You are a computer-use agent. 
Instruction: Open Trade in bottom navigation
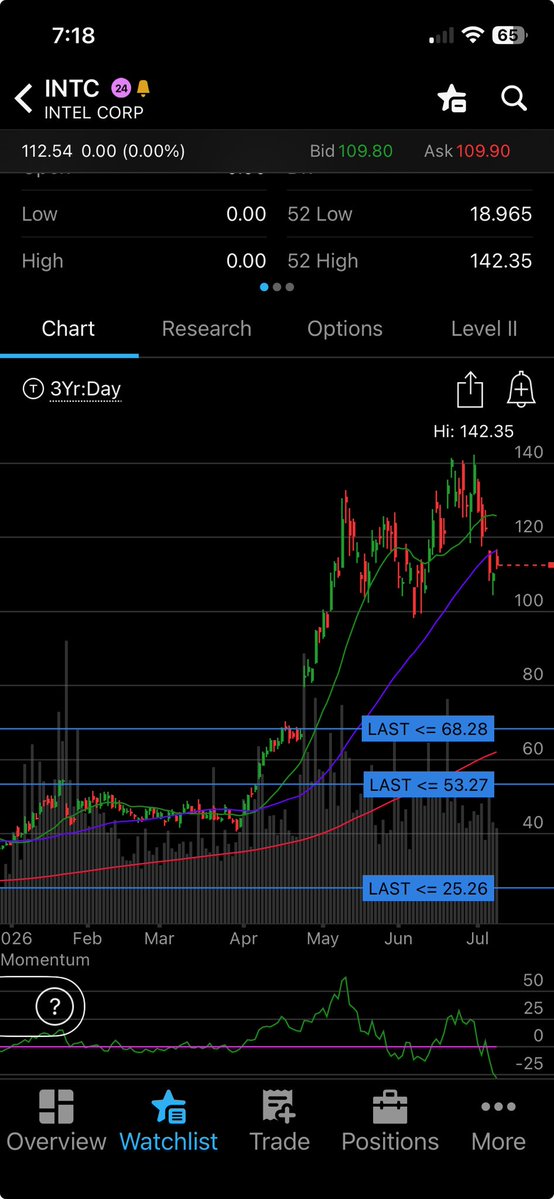point(279,1122)
